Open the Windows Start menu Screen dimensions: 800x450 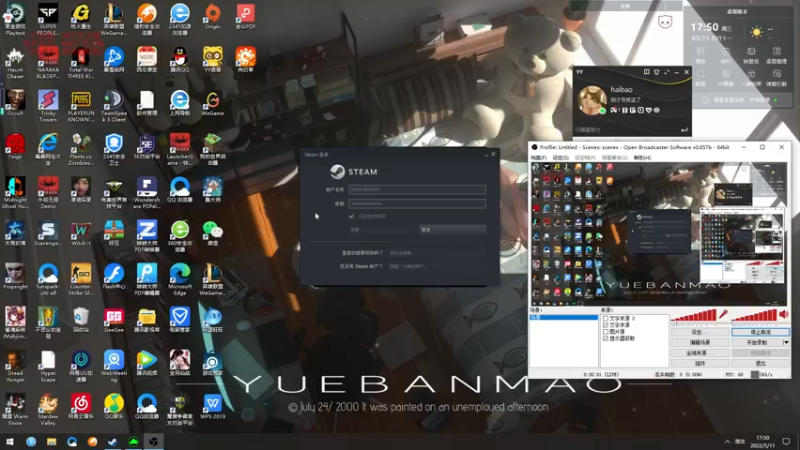point(10,441)
